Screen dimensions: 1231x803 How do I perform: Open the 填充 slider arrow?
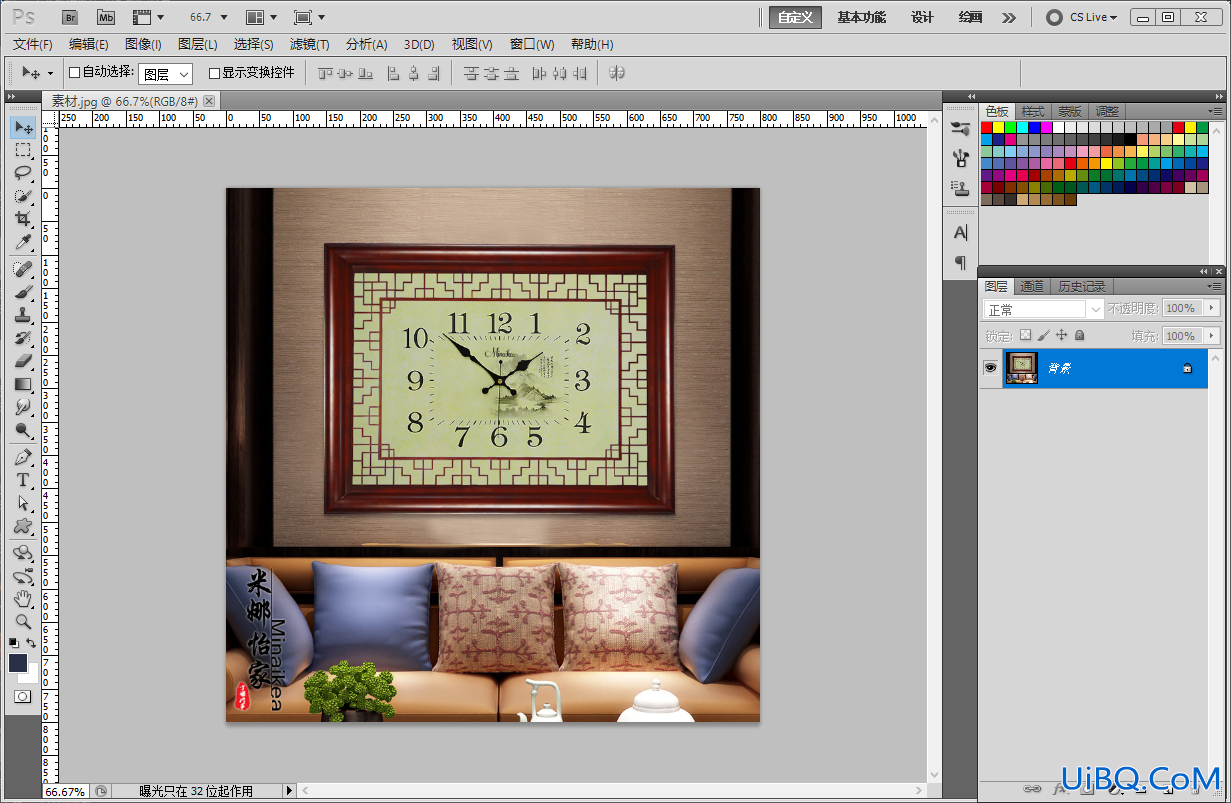coord(1212,336)
